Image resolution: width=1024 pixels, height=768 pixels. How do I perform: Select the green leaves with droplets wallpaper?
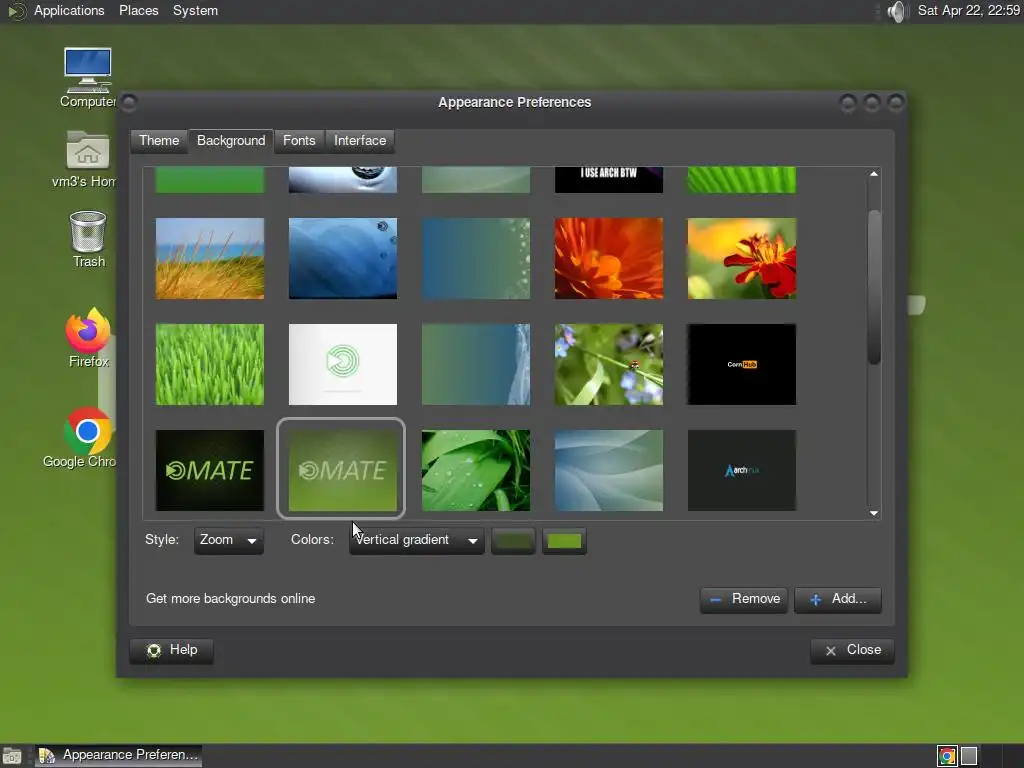(x=476, y=470)
